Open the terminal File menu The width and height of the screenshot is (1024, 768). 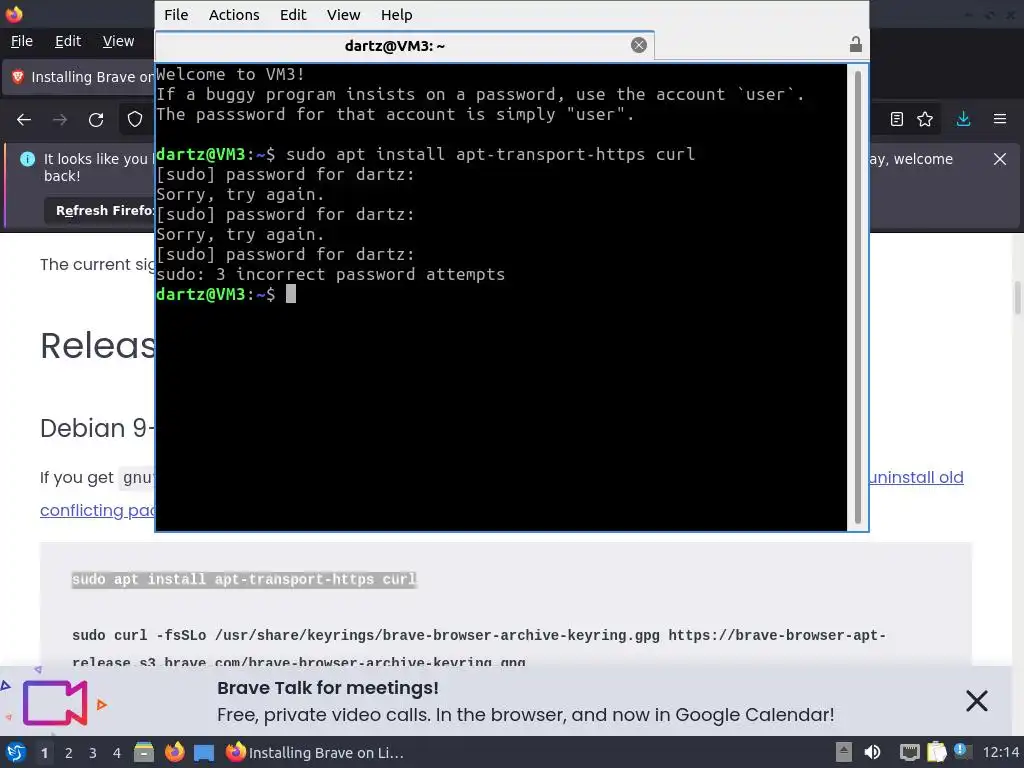click(x=176, y=15)
